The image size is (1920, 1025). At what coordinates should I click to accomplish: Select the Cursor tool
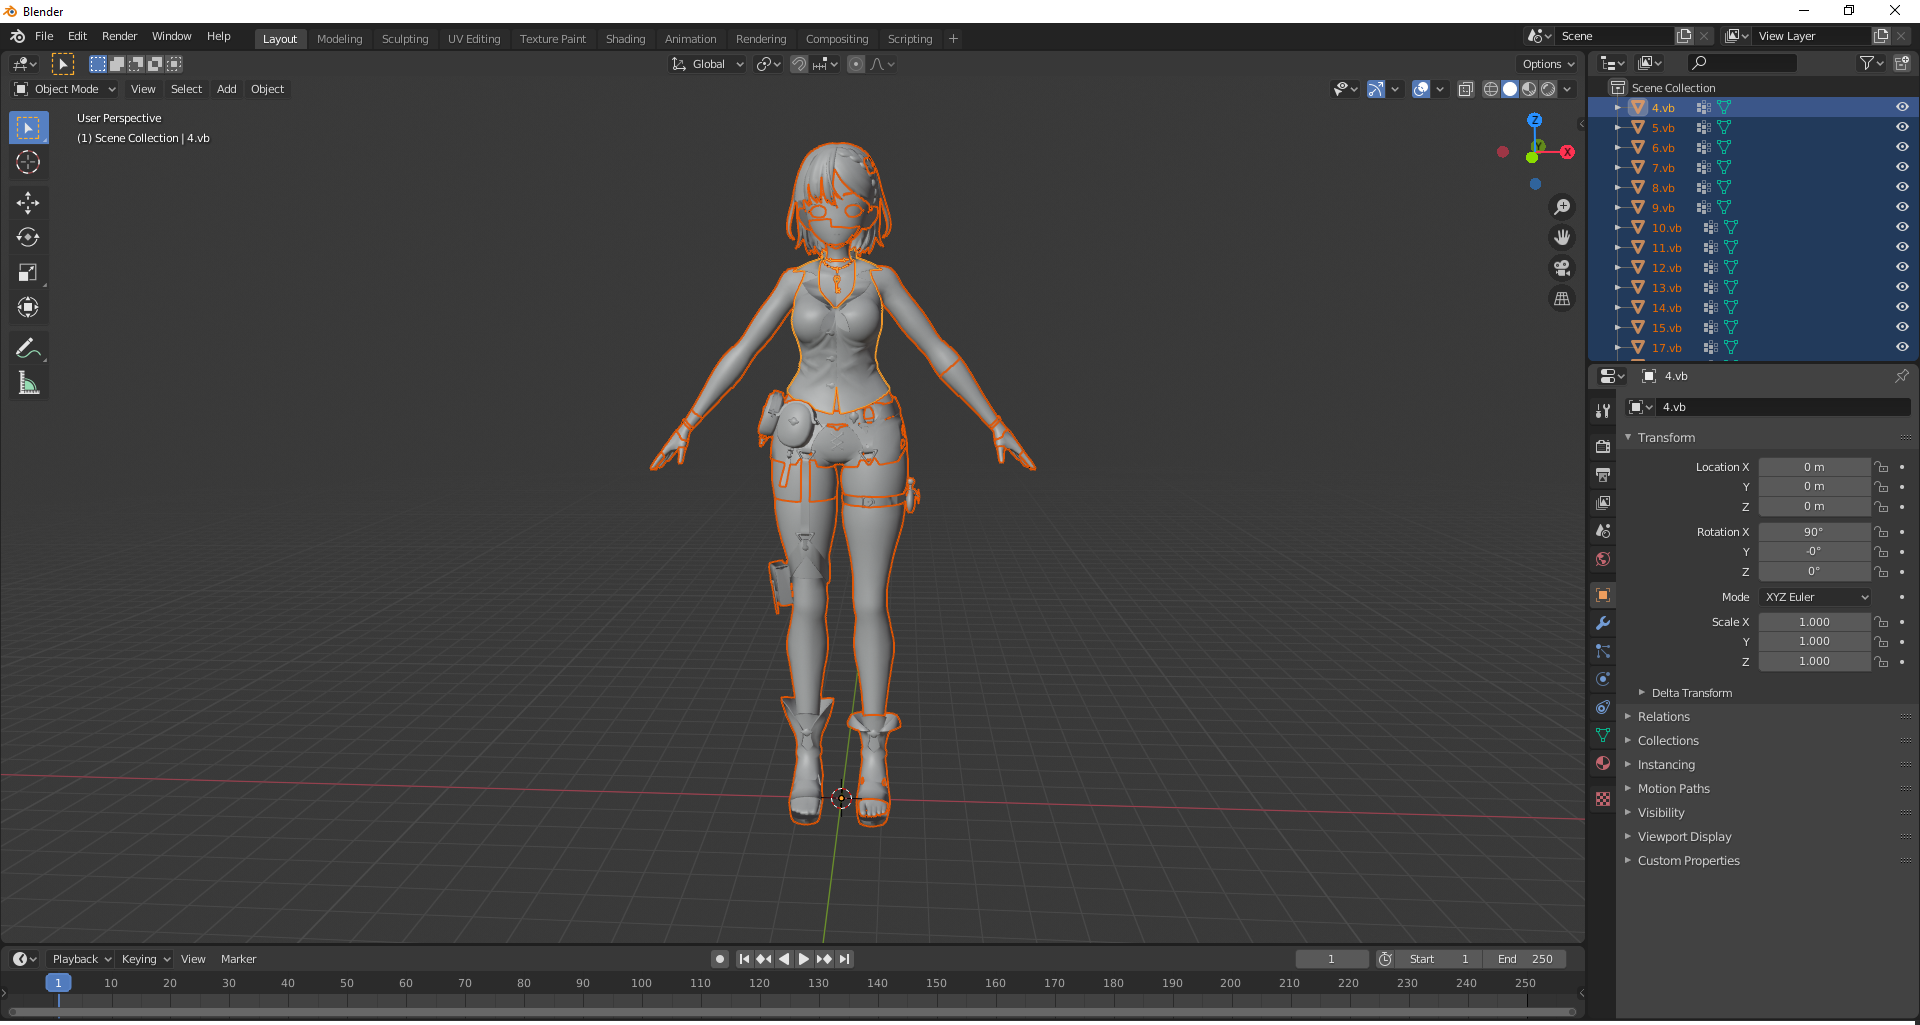tap(28, 163)
